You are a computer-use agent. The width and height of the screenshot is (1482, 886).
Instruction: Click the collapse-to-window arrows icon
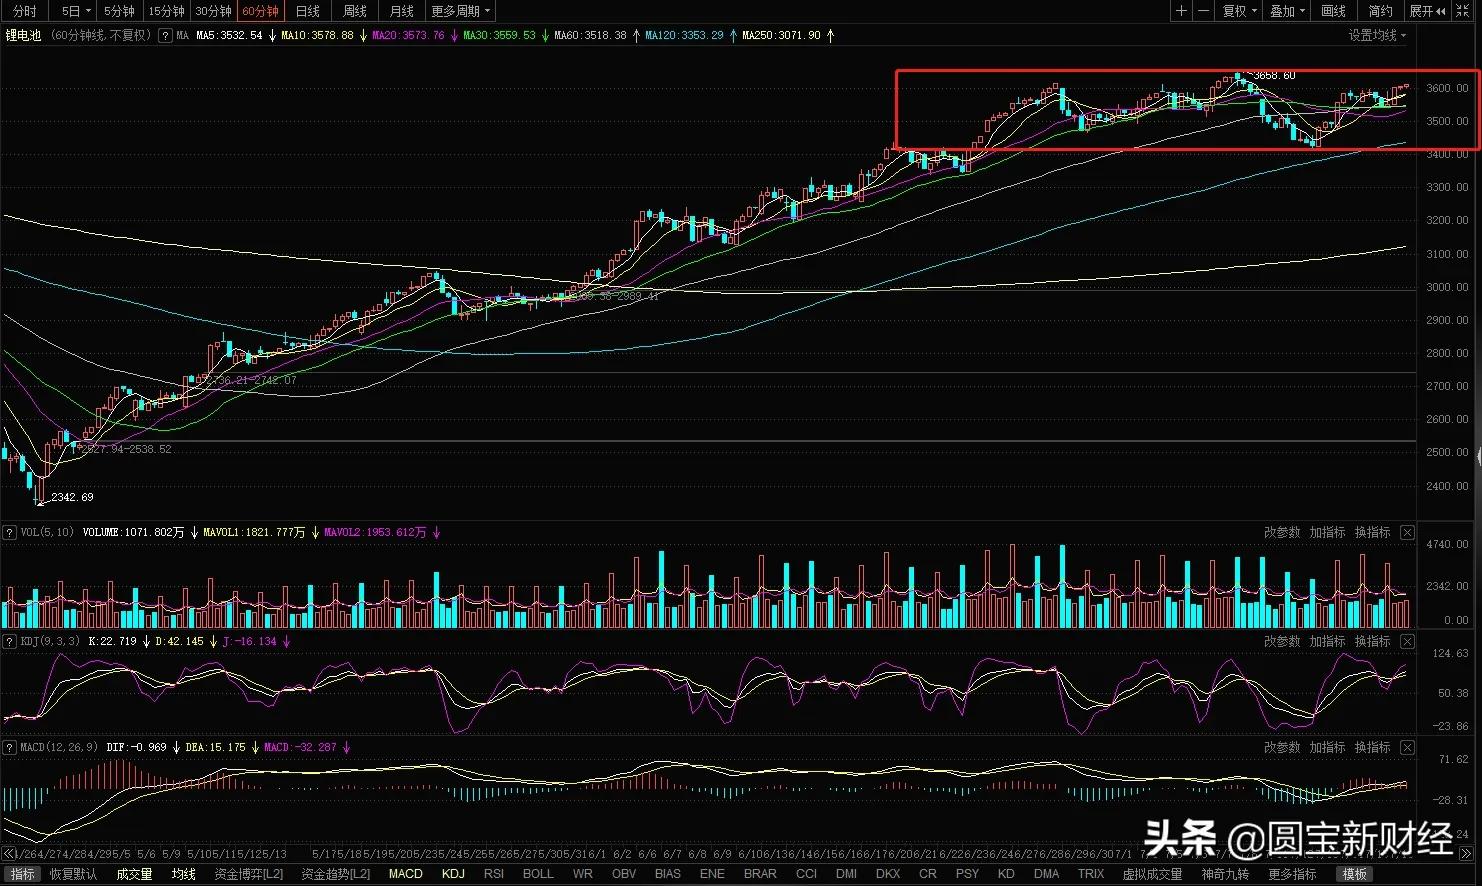(x=1463, y=11)
